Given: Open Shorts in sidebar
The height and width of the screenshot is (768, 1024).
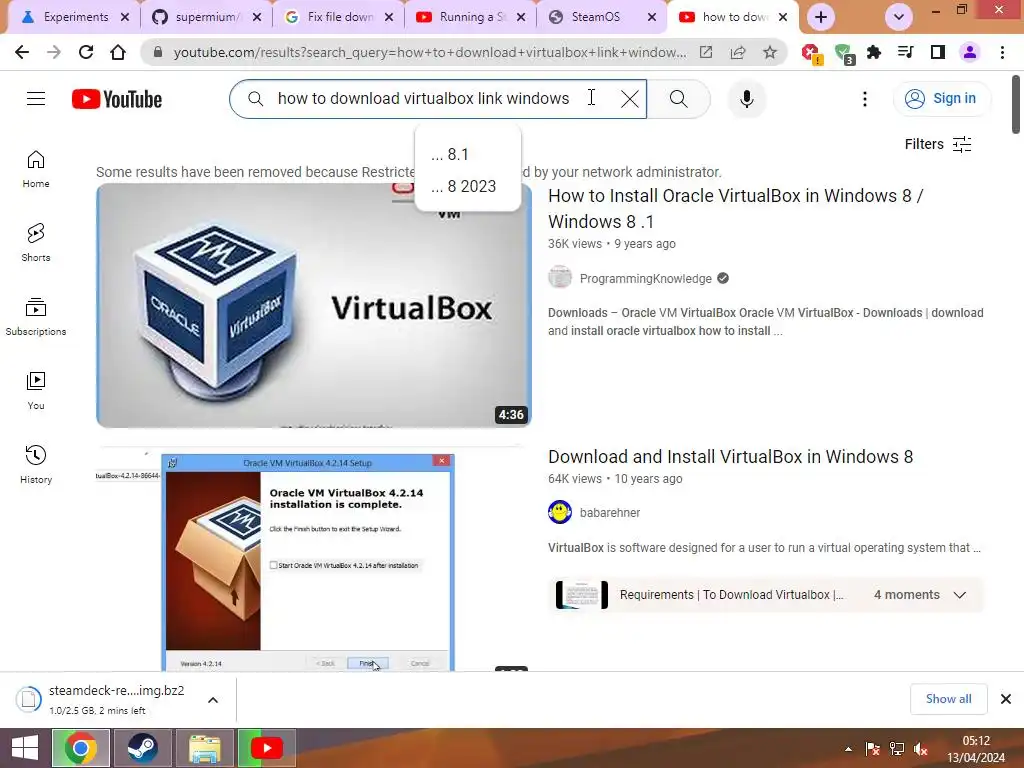Looking at the screenshot, I should point(36,243).
